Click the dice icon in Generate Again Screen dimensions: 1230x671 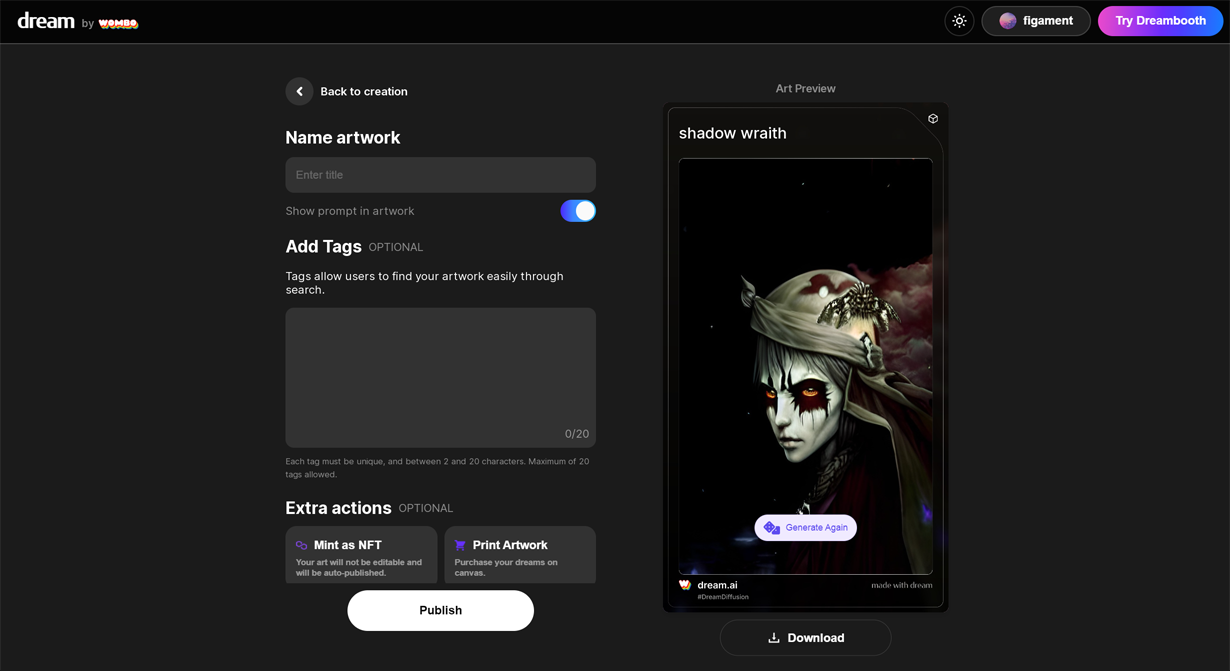tap(772, 528)
